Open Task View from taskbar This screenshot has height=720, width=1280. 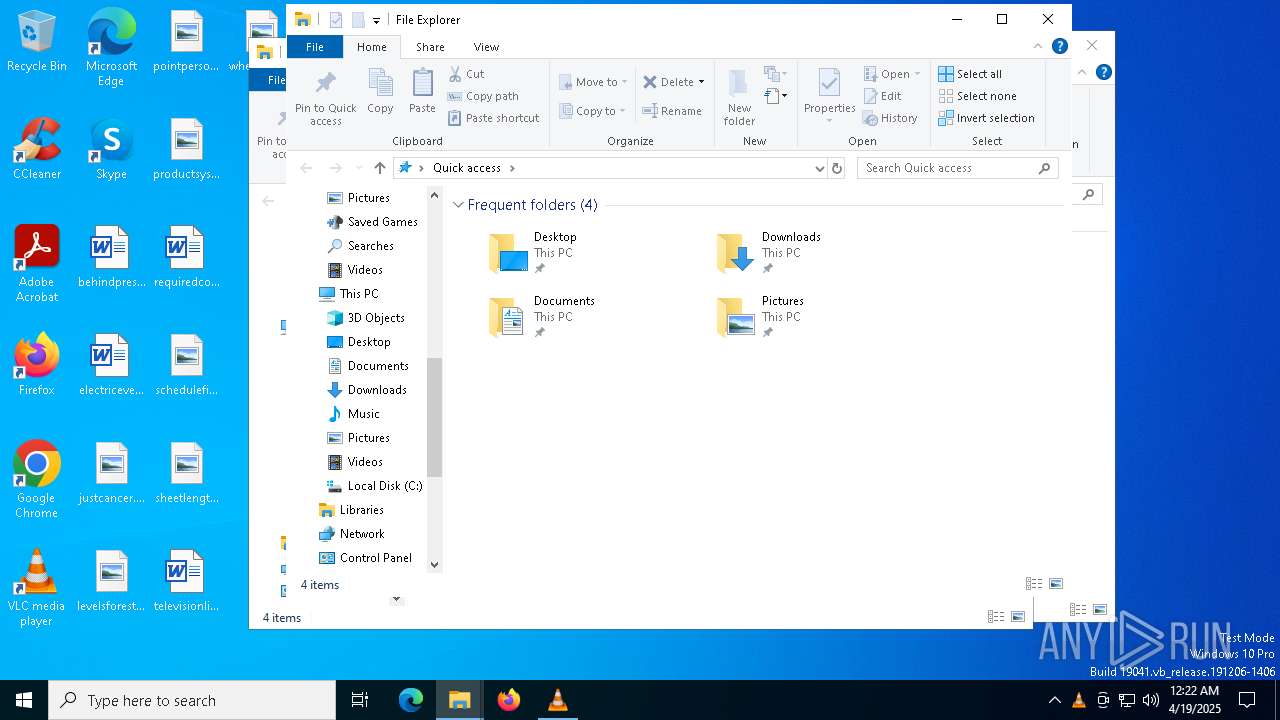360,700
